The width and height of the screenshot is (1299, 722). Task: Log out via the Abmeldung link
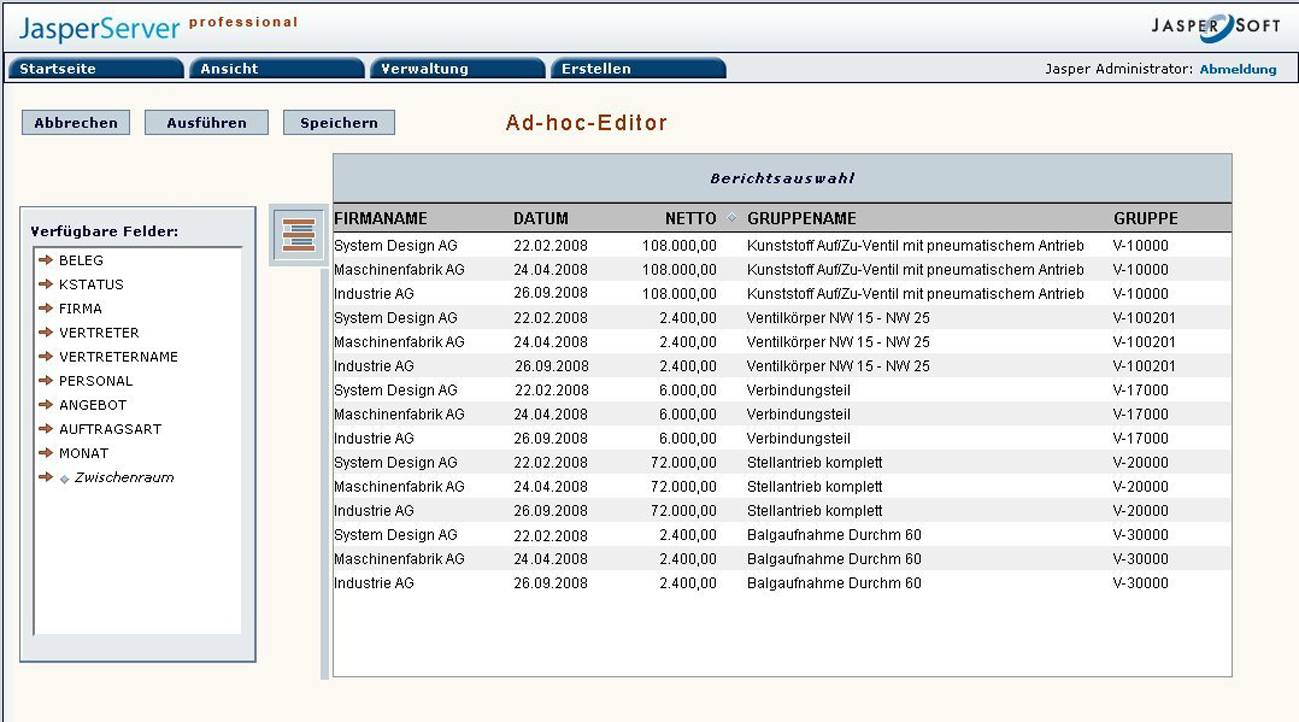1237,69
